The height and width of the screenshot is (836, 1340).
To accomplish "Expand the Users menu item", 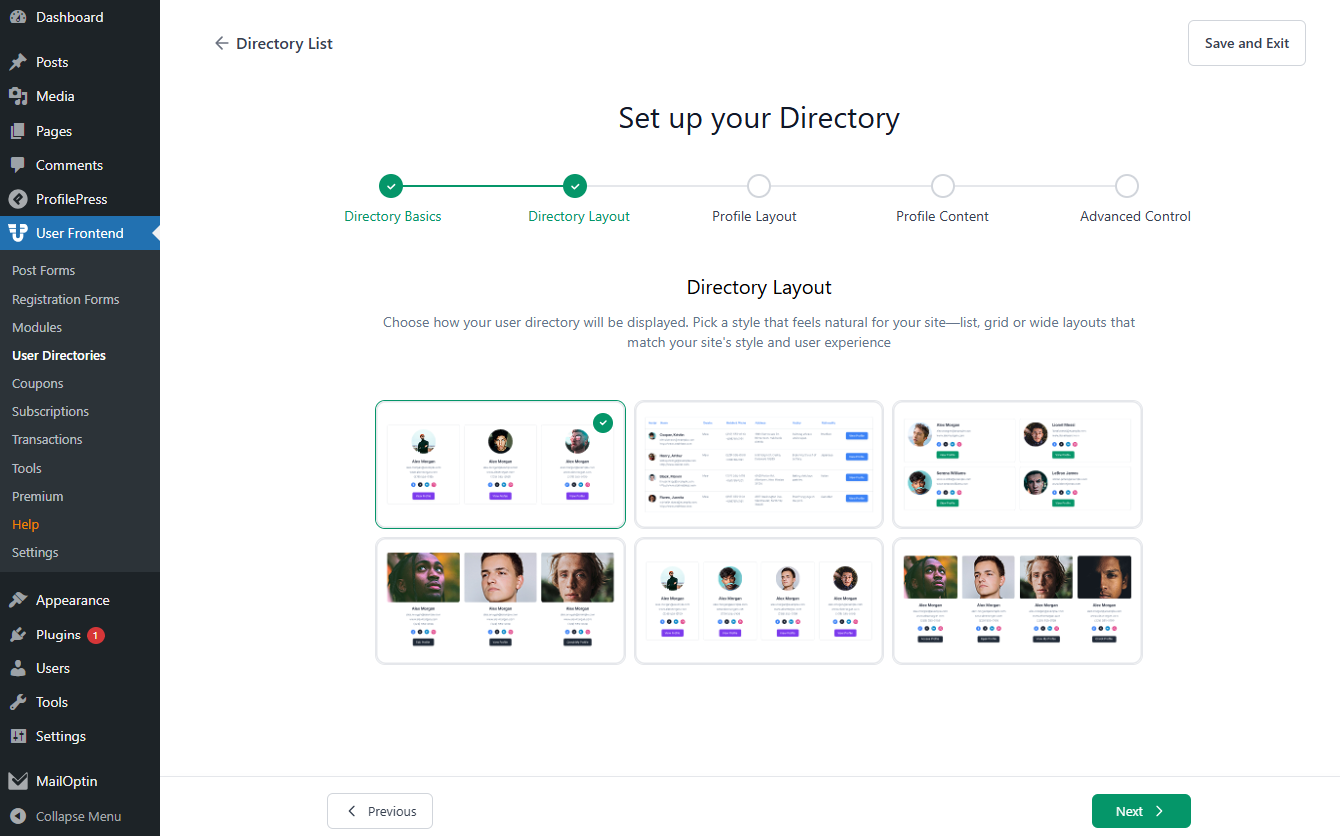I will [53, 668].
